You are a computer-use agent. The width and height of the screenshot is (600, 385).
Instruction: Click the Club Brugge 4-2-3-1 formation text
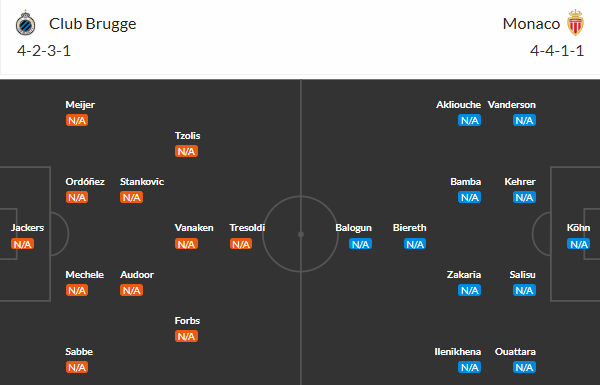pyautogui.click(x=44, y=51)
